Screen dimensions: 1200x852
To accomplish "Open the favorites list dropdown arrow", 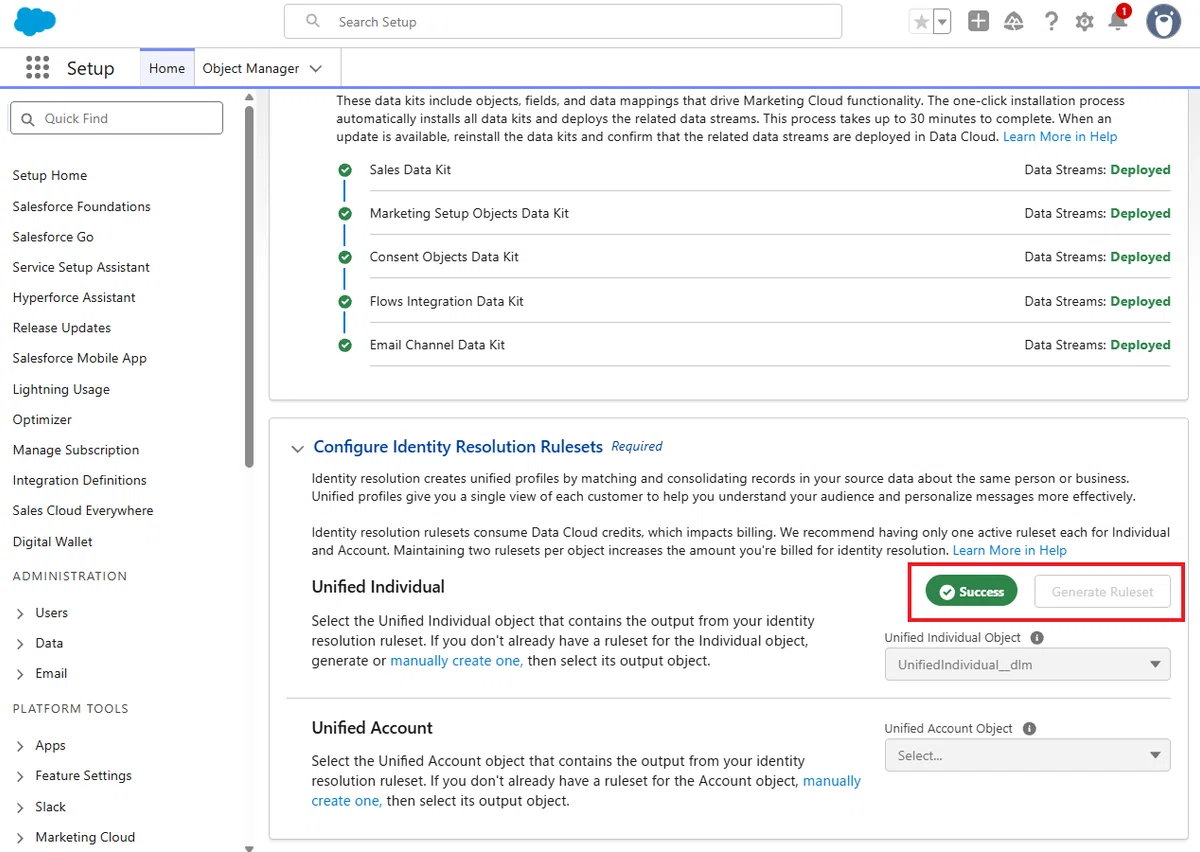I will coord(942,22).
